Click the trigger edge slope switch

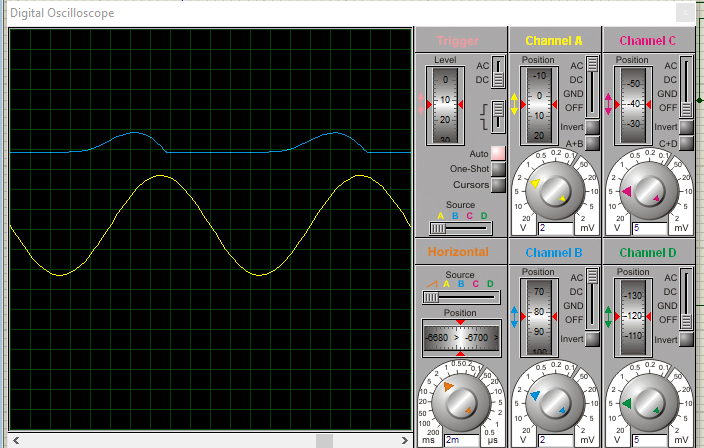tap(498, 117)
